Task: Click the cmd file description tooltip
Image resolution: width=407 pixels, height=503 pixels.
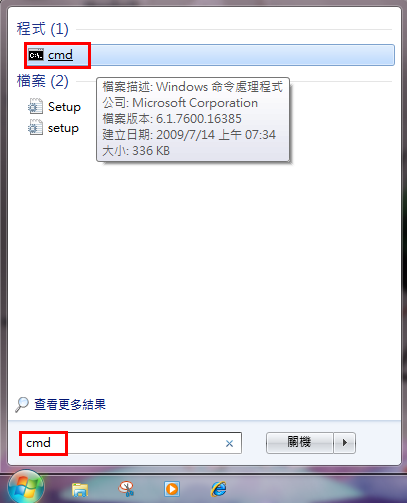Action: 193,119
